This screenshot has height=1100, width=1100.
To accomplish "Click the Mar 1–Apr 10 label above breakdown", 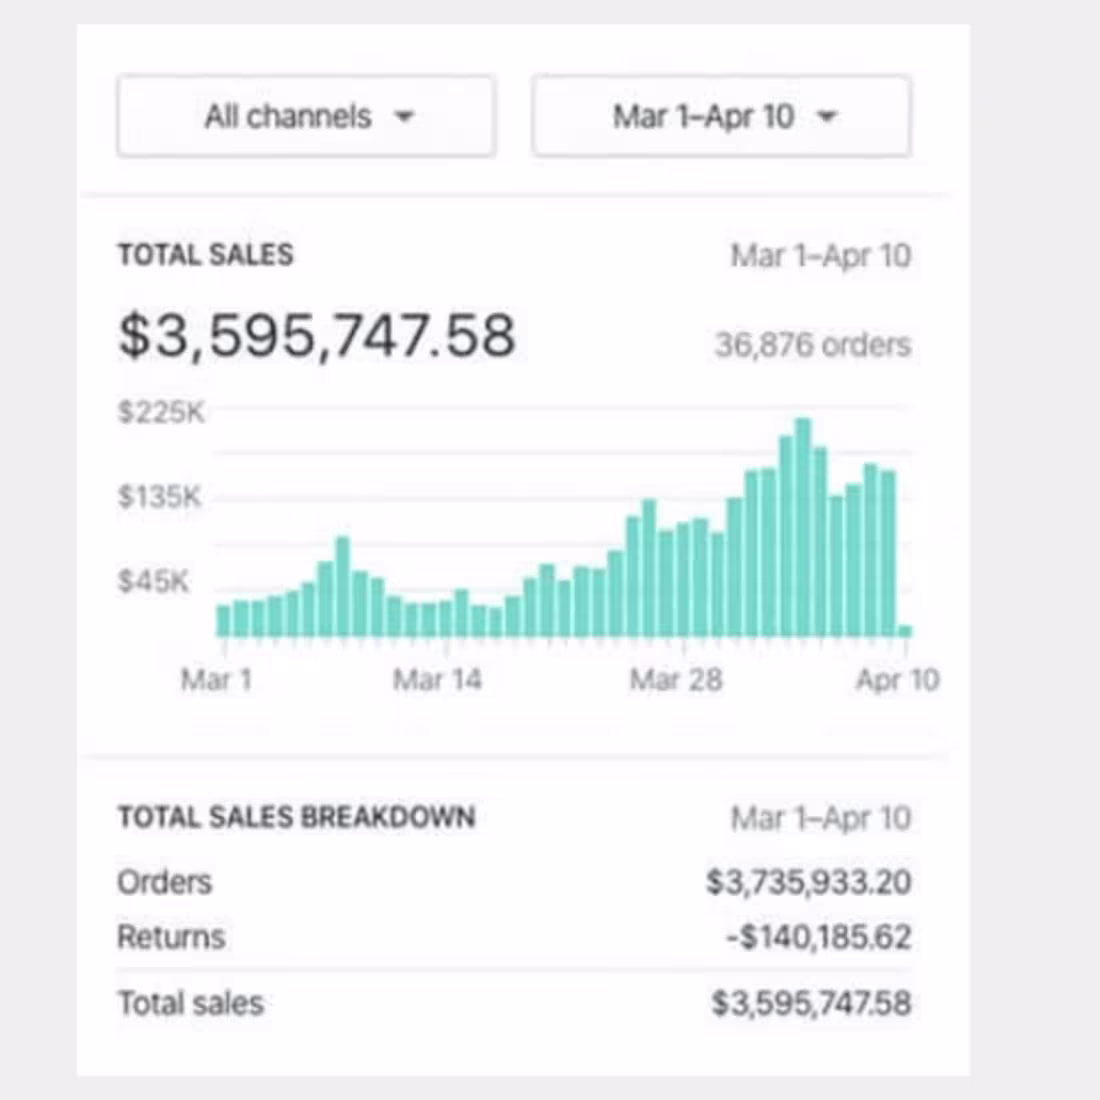I will click(x=822, y=818).
